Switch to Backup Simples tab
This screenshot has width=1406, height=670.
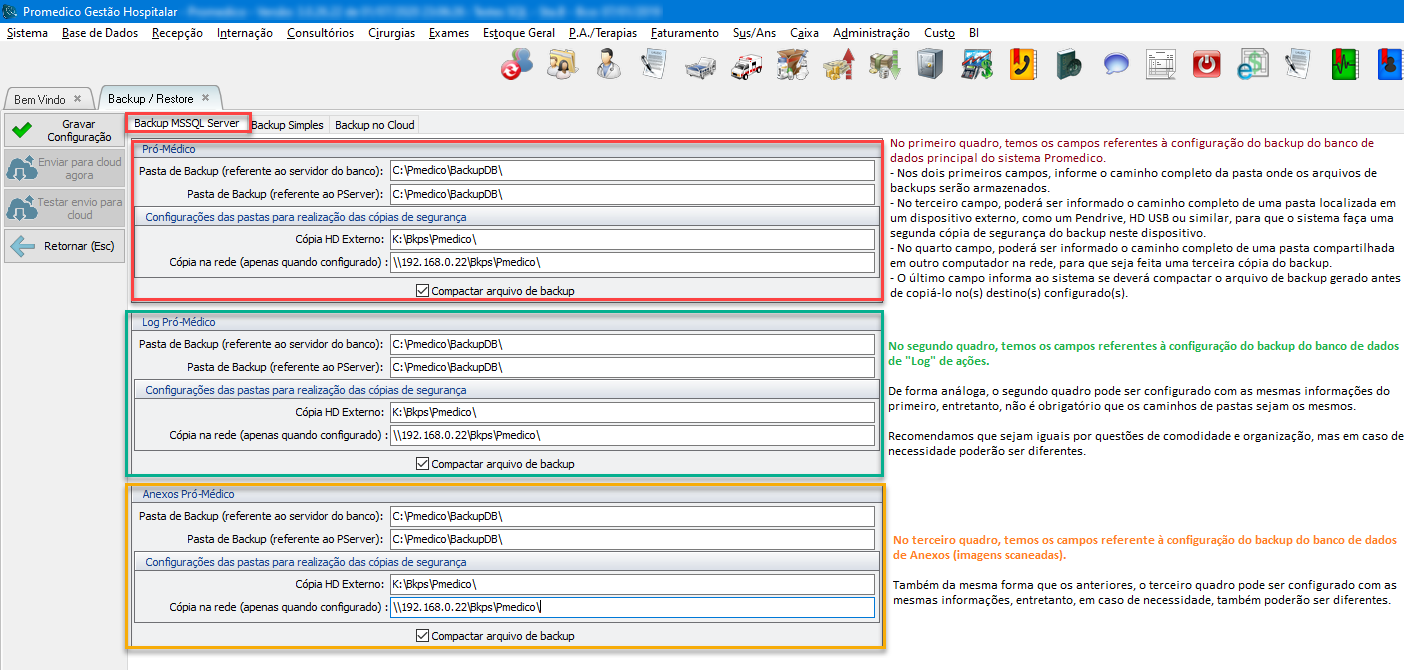coord(287,125)
